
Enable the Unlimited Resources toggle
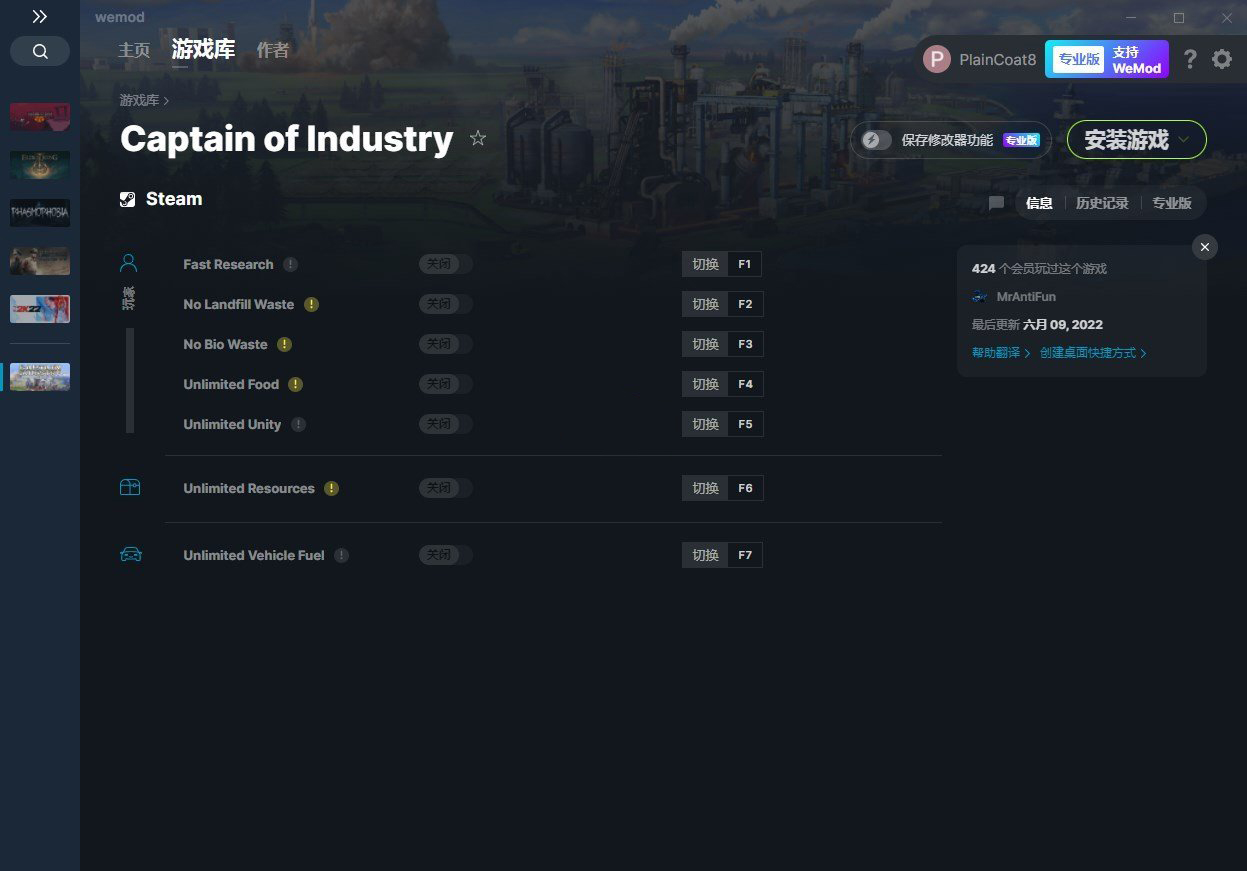[x=445, y=488]
